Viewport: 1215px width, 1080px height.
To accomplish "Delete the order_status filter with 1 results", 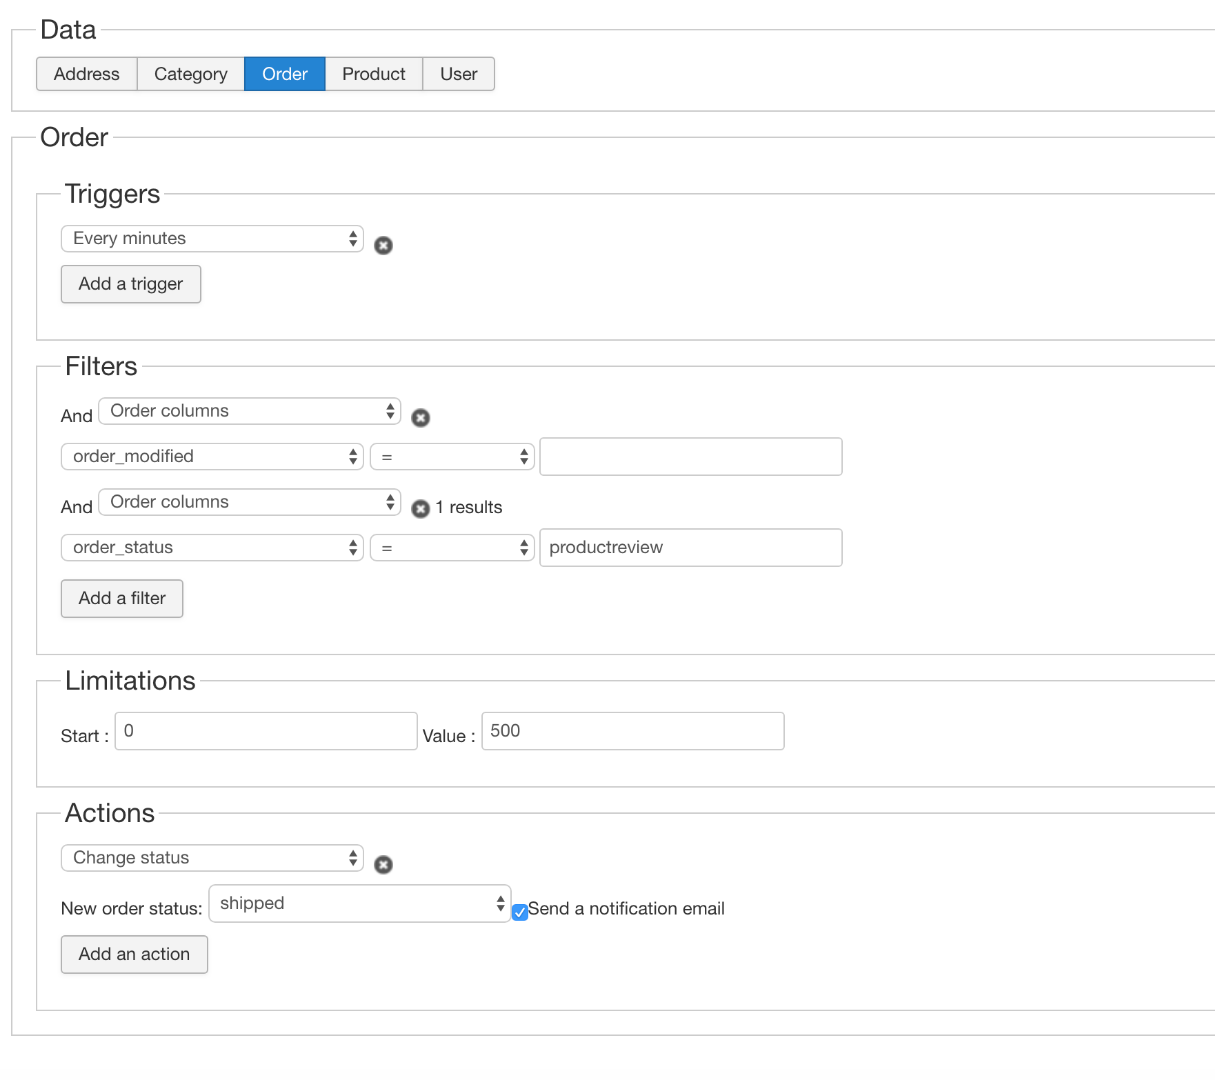I will coord(421,508).
